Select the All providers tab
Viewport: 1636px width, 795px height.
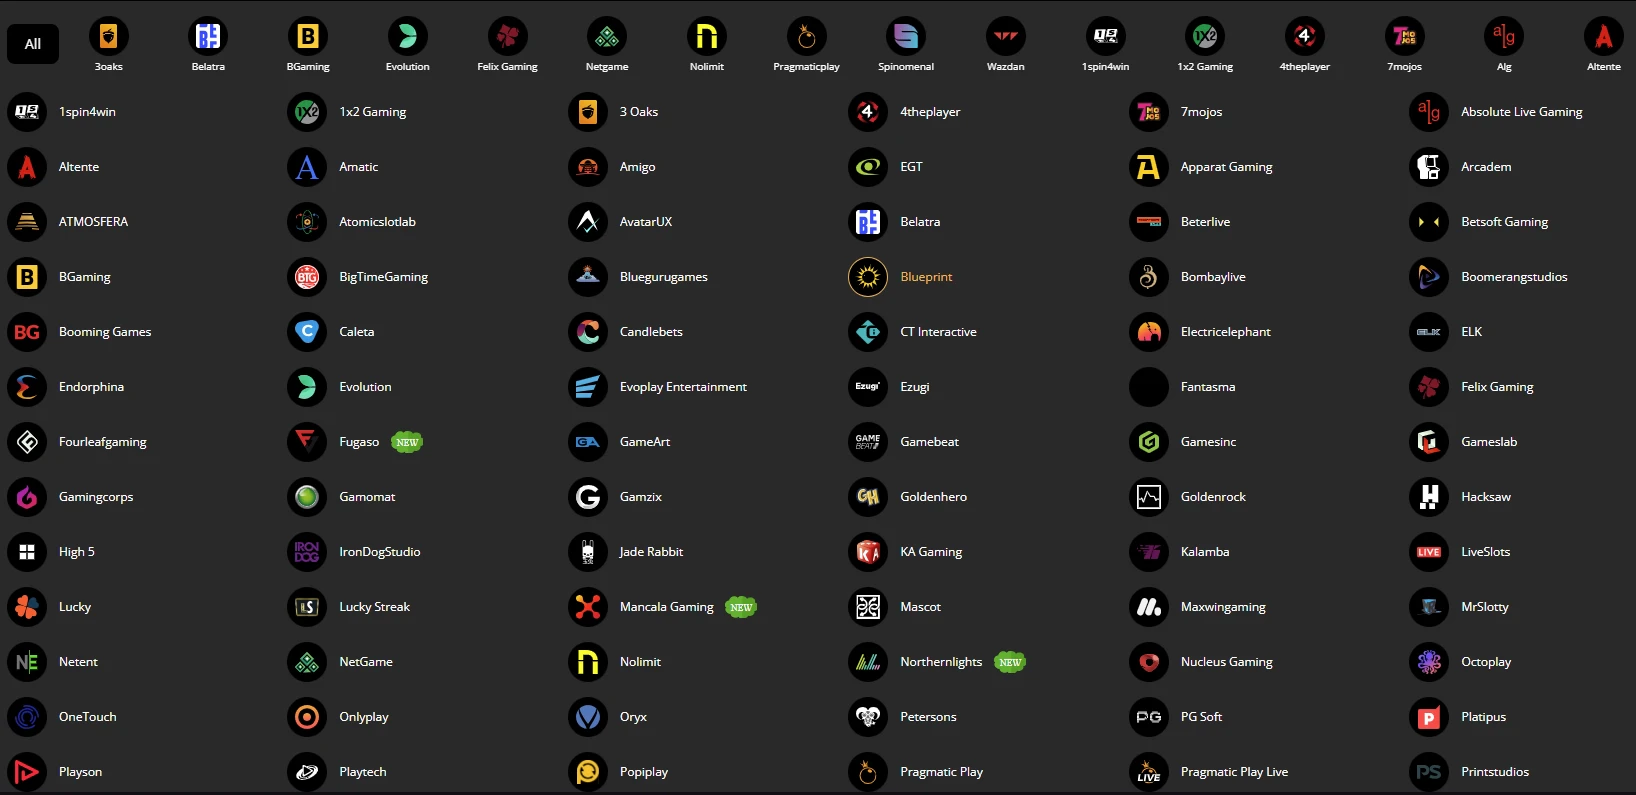[33, 44]
